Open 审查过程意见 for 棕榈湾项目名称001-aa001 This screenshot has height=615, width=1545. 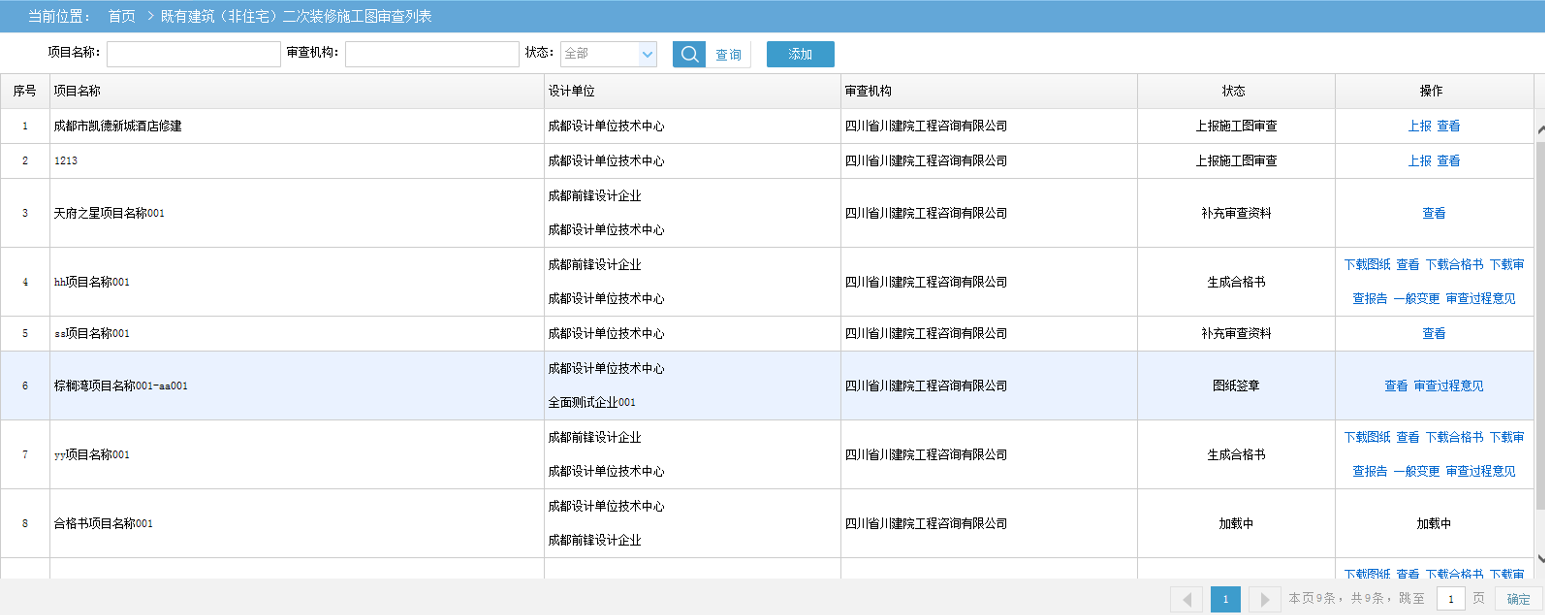point(1448,386)
